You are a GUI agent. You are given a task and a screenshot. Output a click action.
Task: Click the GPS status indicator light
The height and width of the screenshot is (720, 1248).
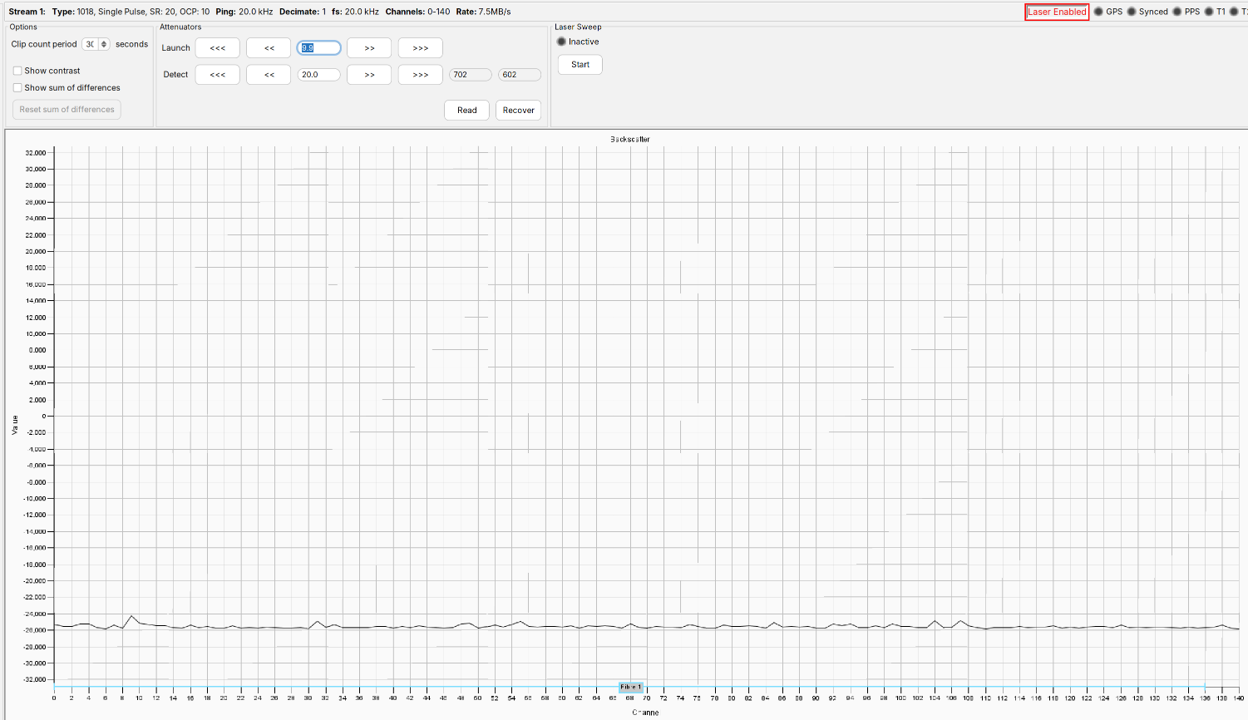coord(1098,12)
